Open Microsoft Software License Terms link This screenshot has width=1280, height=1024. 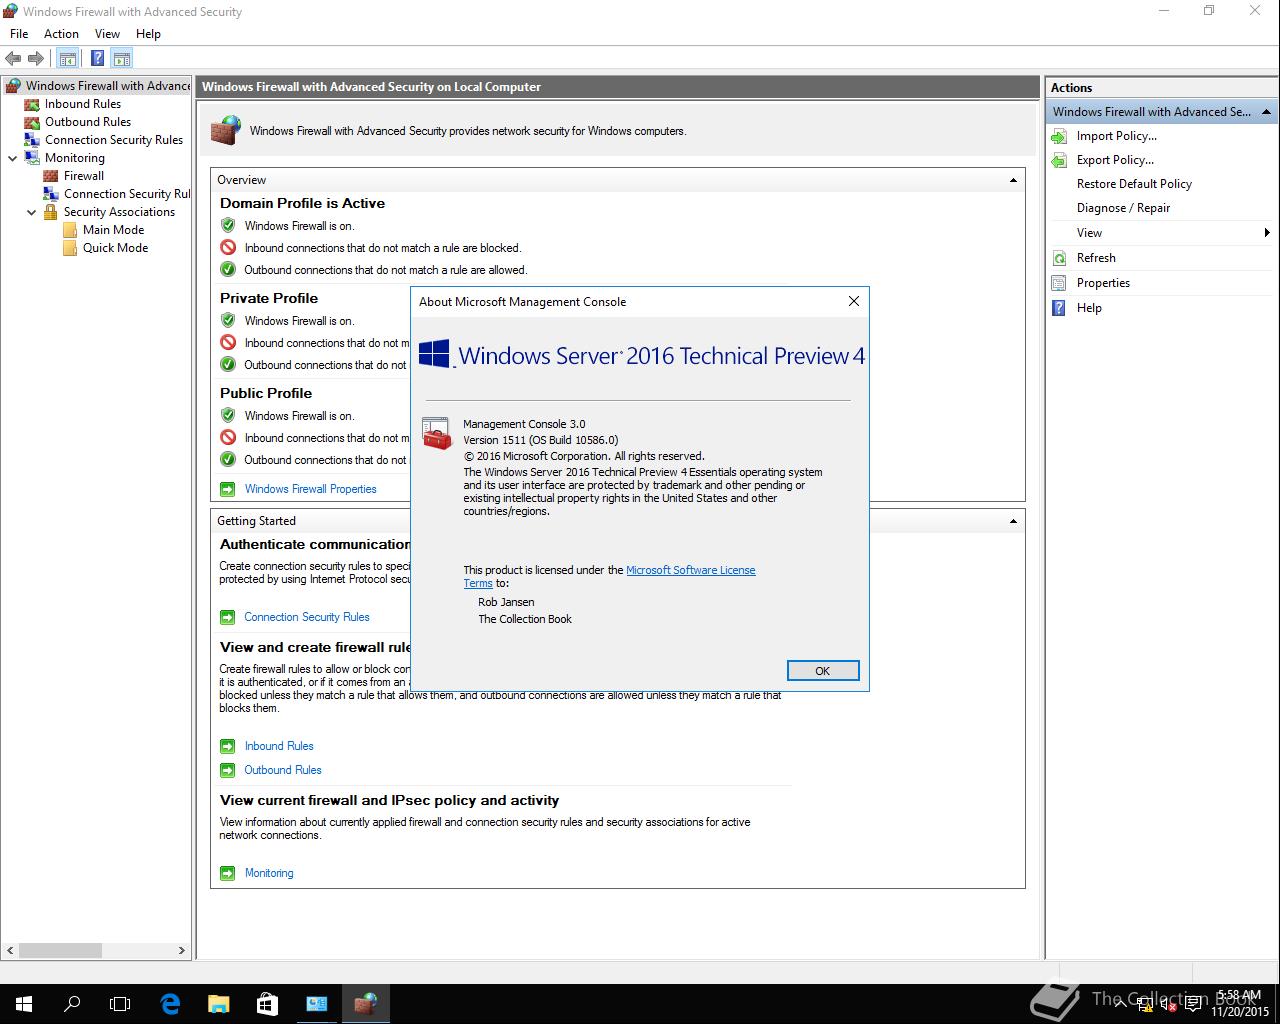click(690, 570)
